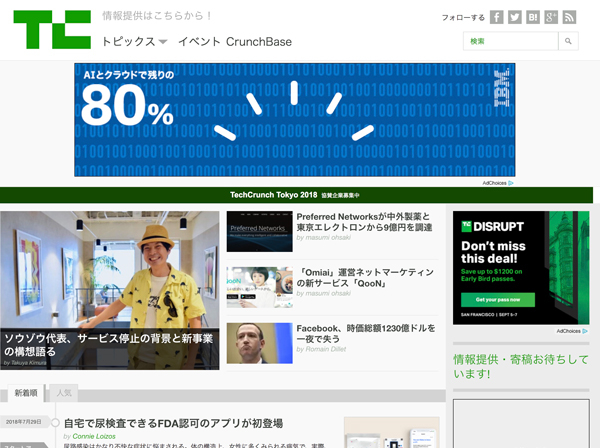600x448 pixels.
Task: Select the 人気 tab
Action: (x=64, y=393)
